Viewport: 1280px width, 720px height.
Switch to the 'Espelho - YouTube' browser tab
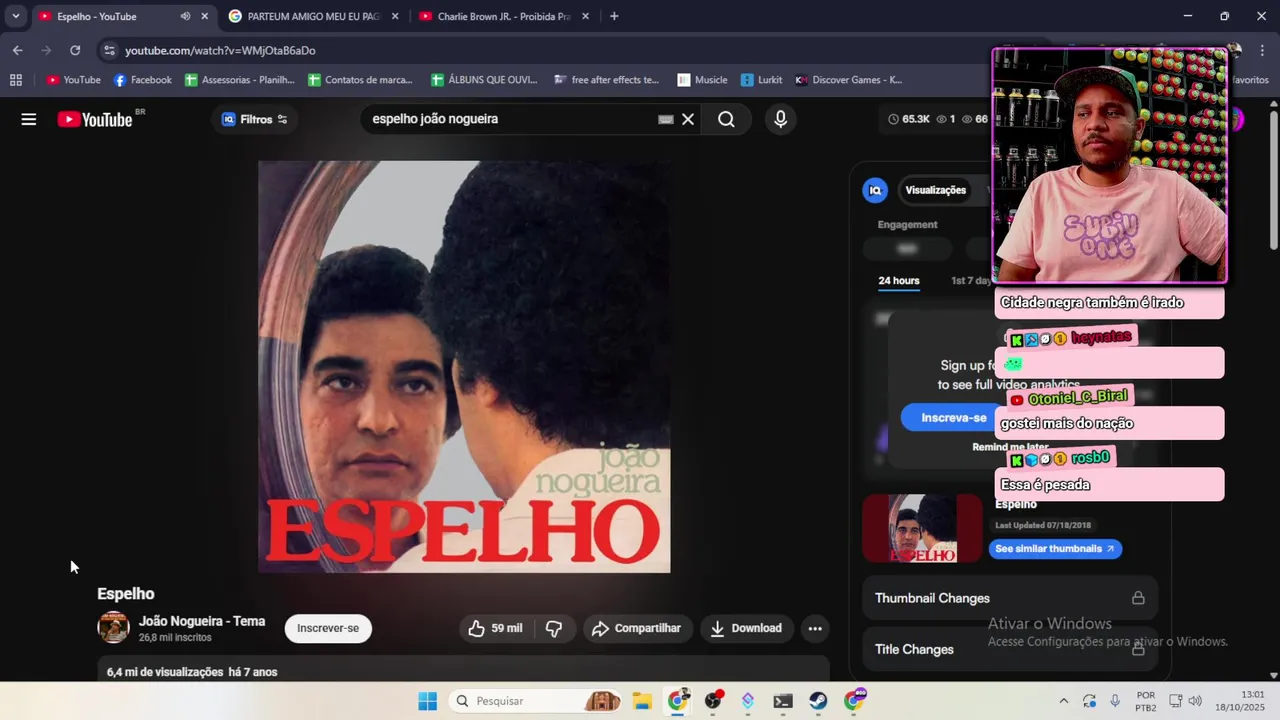[110, 16]
